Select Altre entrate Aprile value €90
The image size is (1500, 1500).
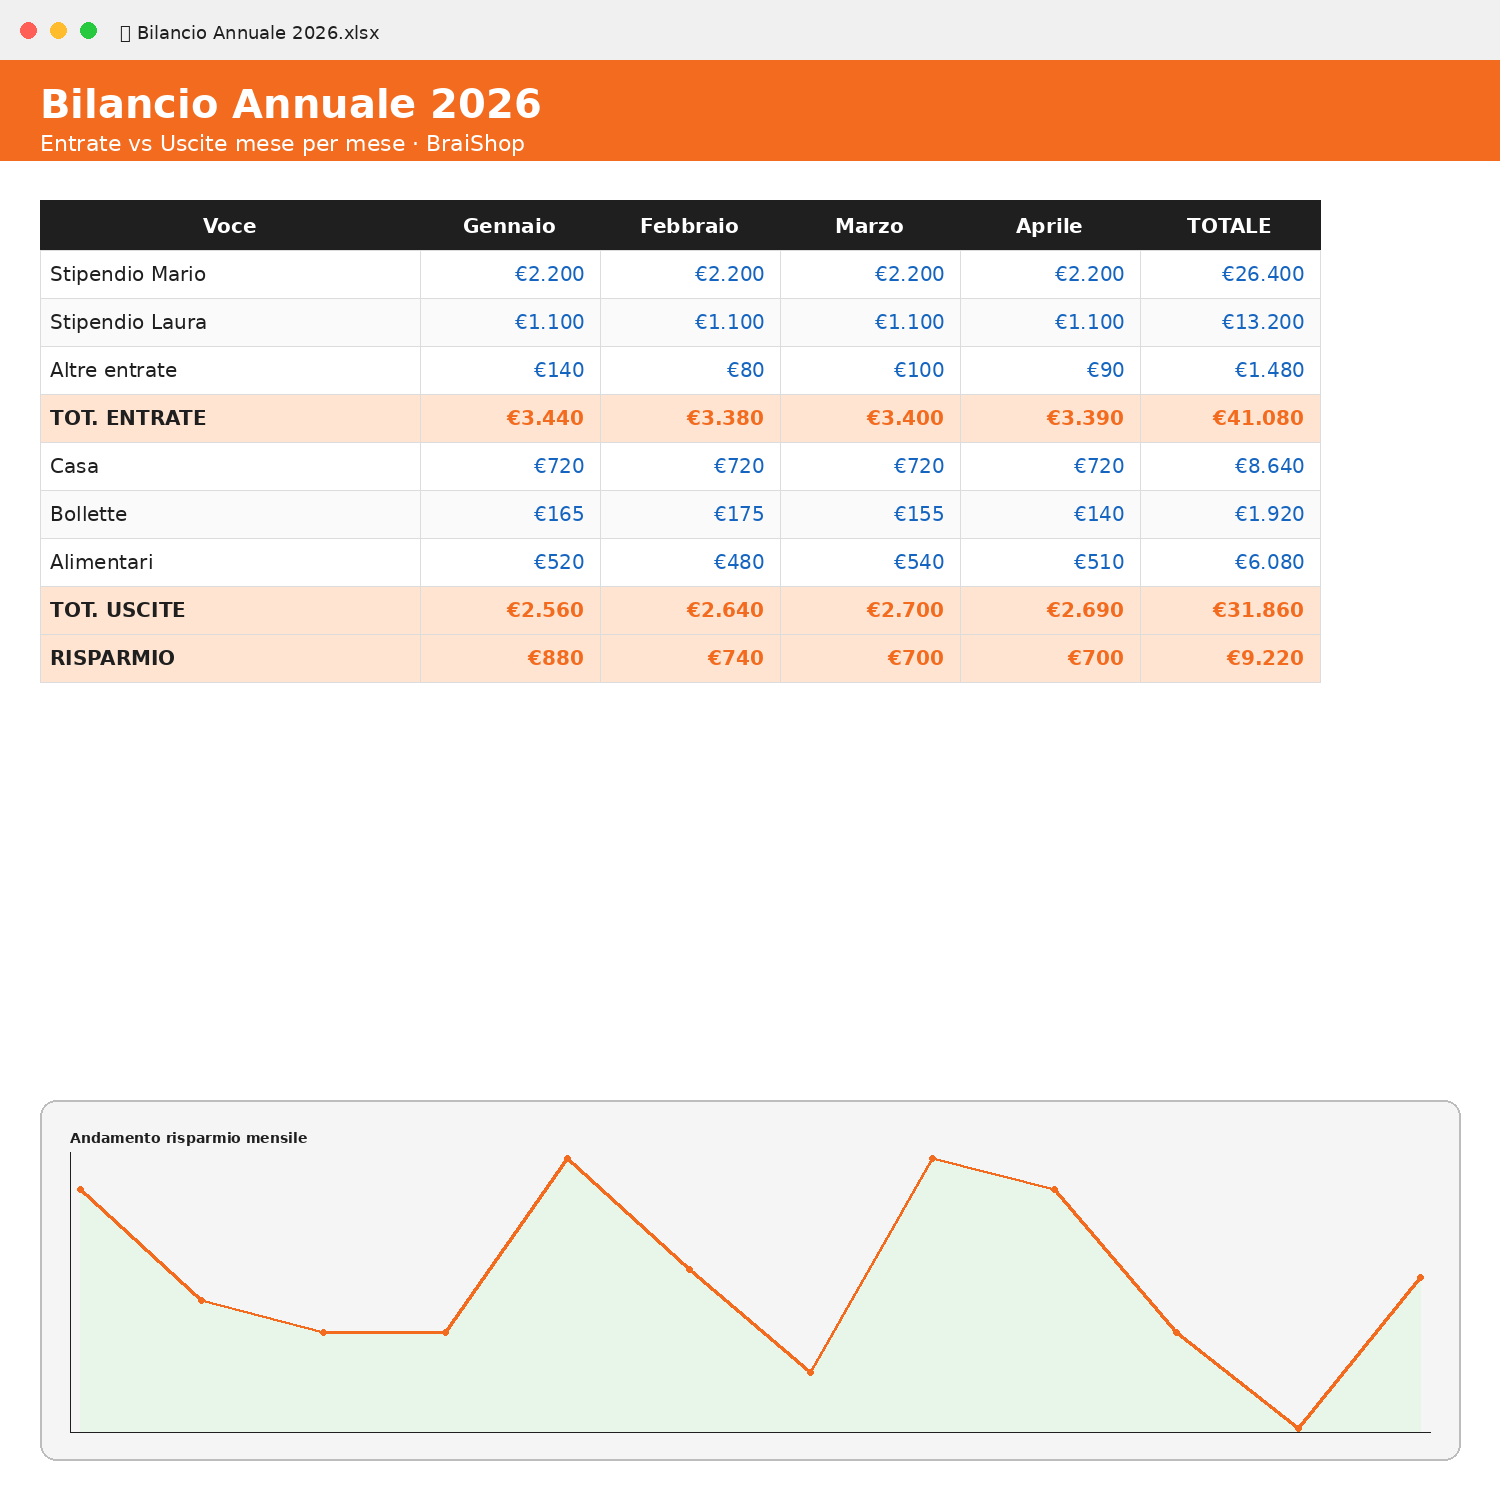[x=1050, y=370]
